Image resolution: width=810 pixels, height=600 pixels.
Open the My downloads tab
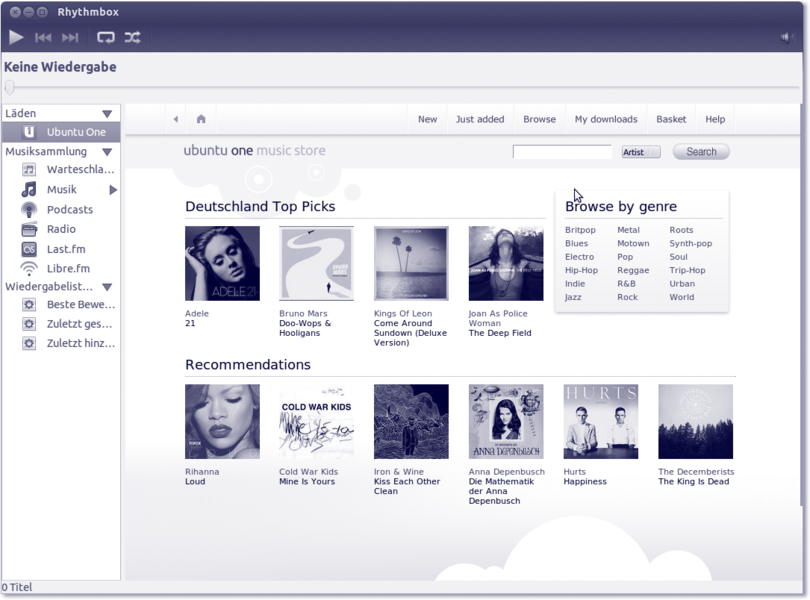tap(605, 119)
